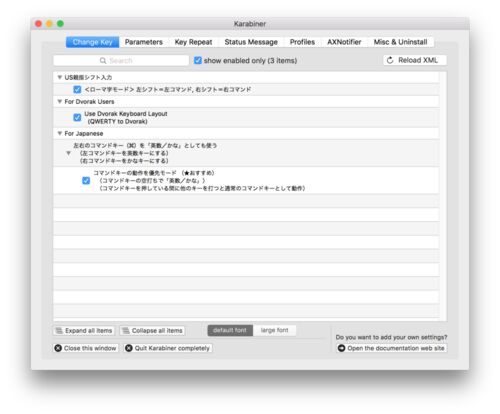Open the Profiles tab

(x=302, y=42)
